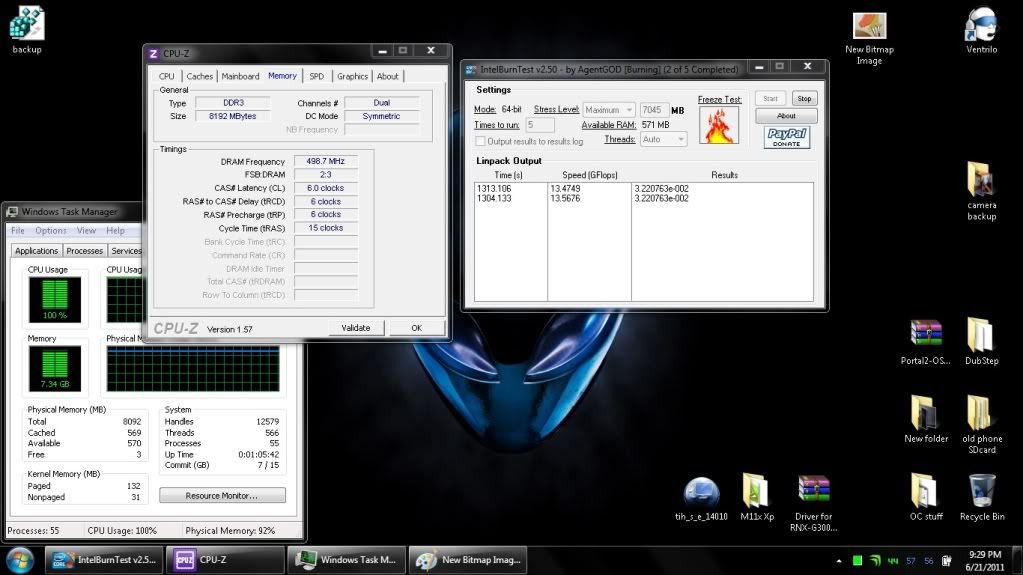Switch to Services tab in Task Manager
The height and width of the screenshot is (575, 1023).
click(x=125, y=251)
